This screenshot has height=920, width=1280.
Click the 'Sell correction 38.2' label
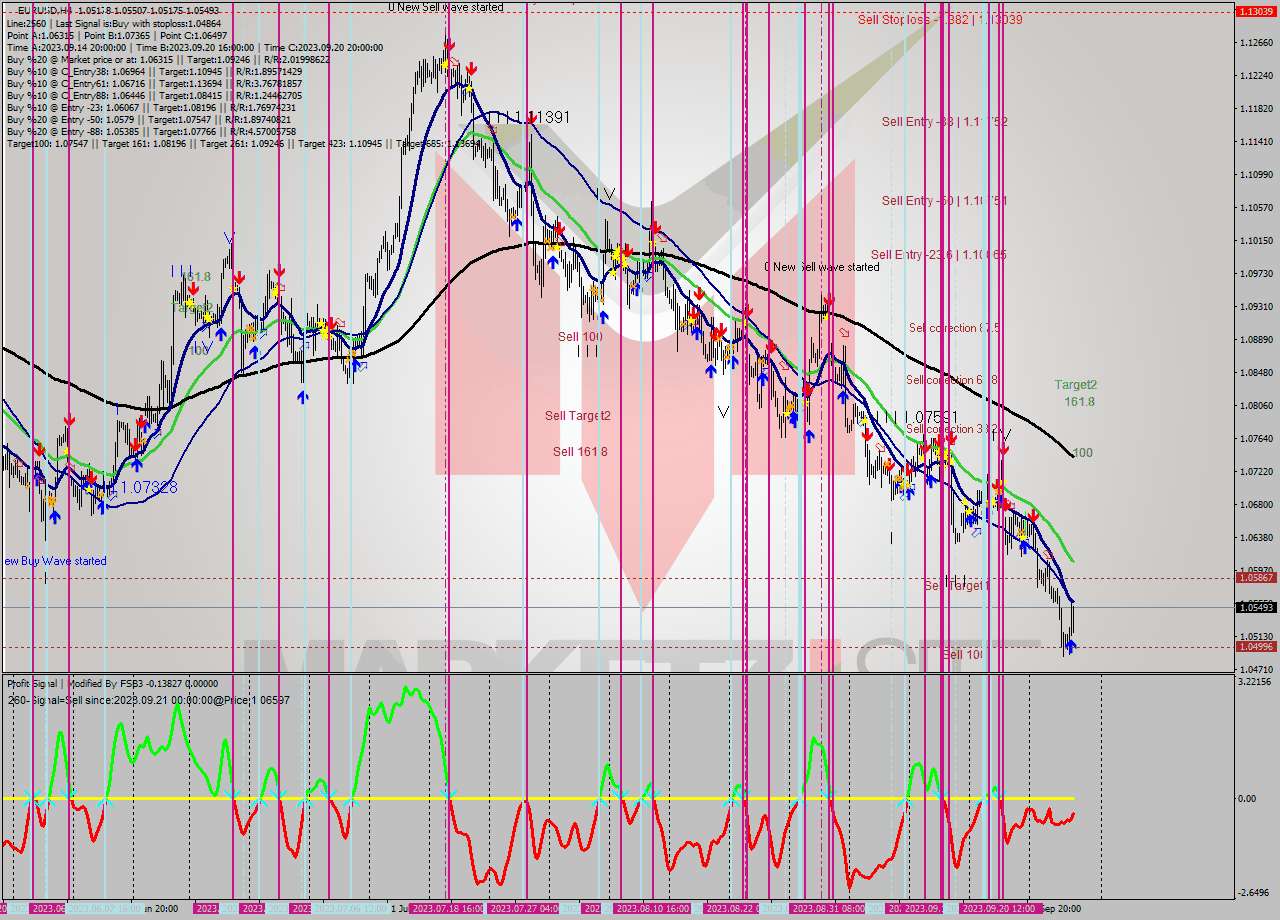coord(952,429)
